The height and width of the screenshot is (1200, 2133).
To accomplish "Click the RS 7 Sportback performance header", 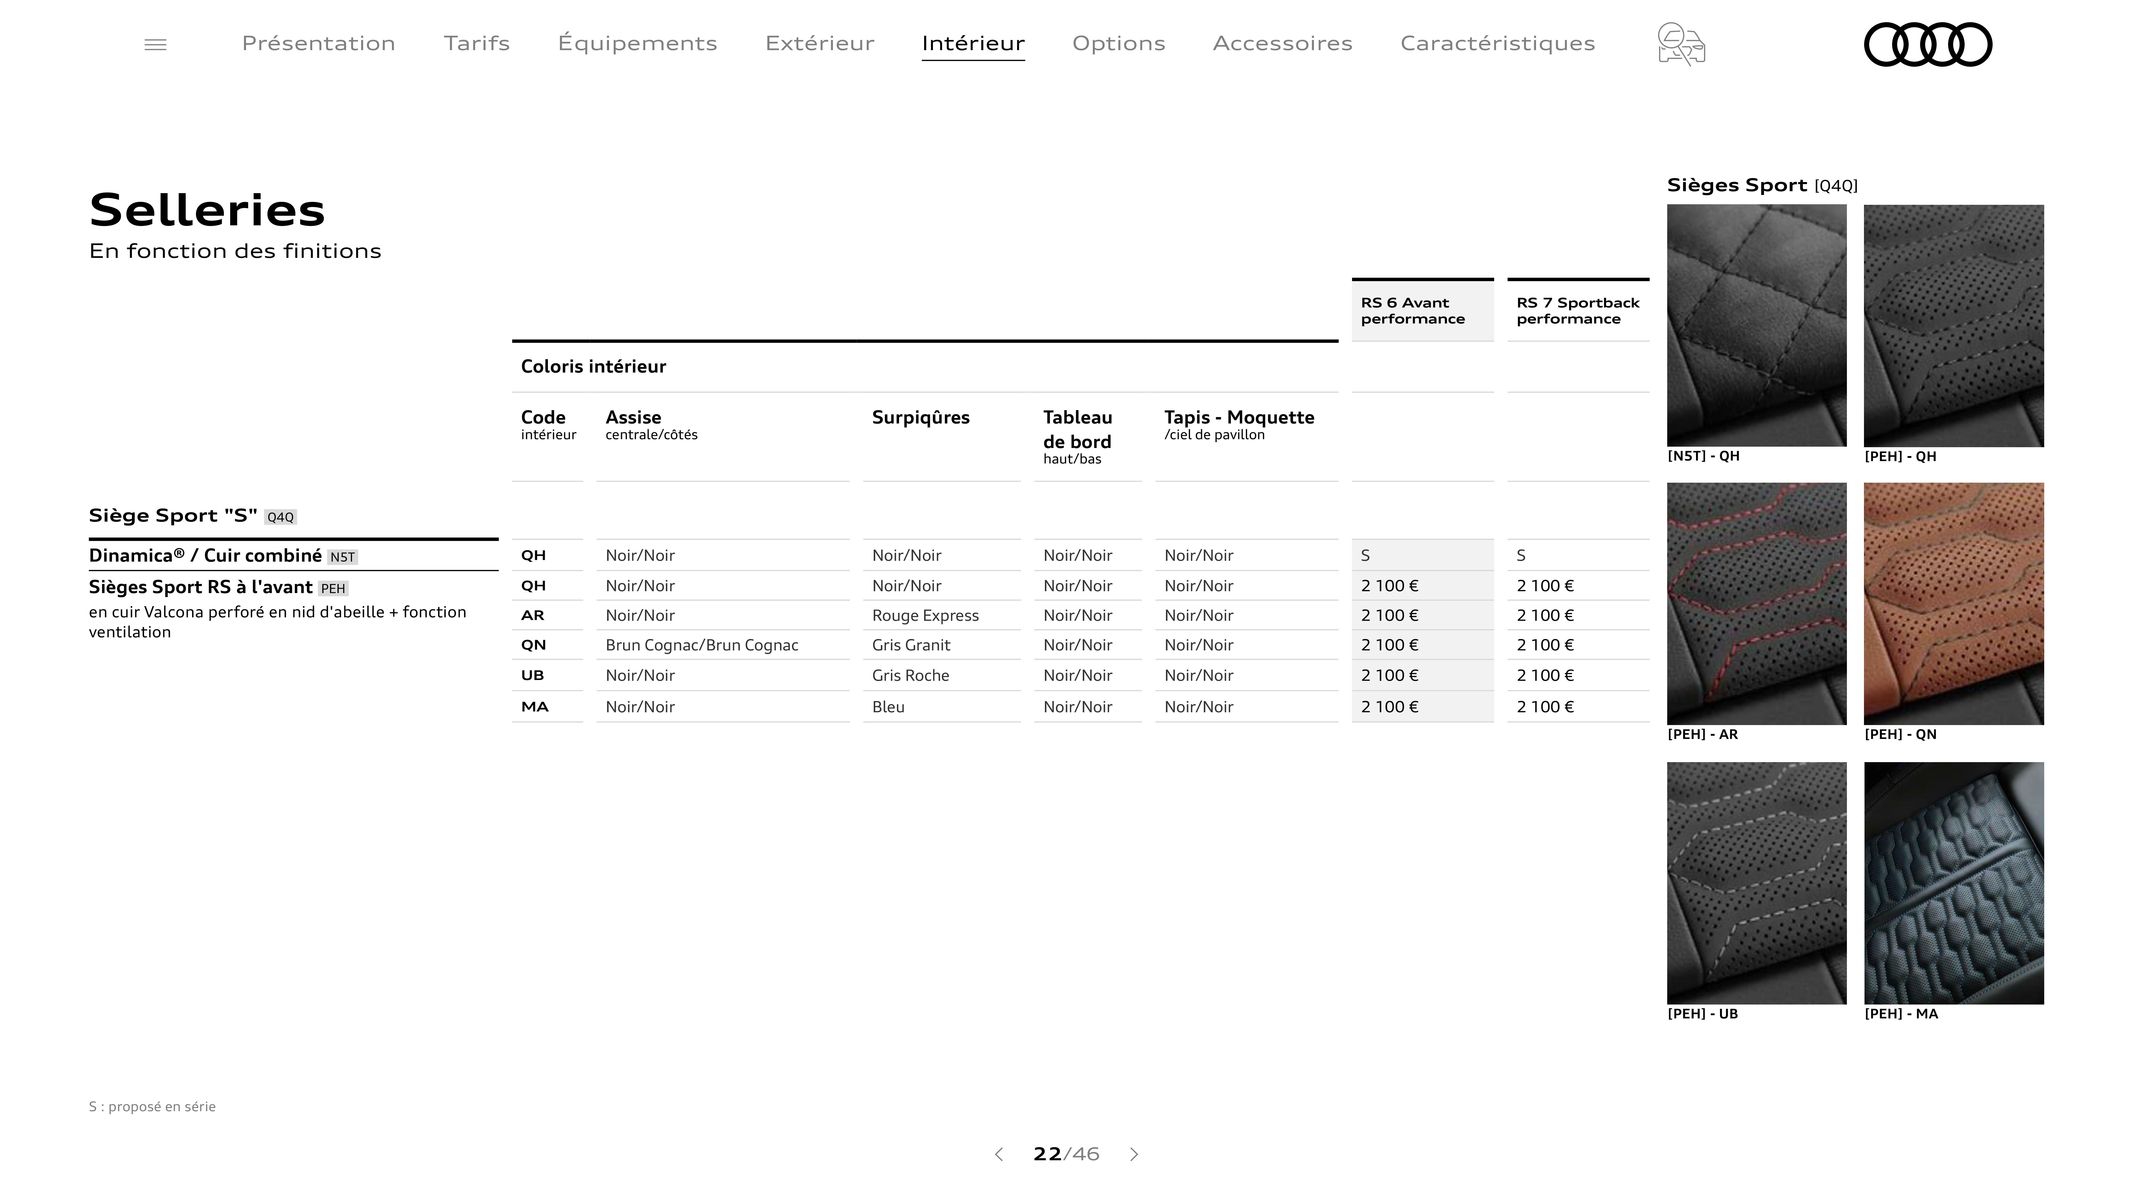I will pos(1578,310).
